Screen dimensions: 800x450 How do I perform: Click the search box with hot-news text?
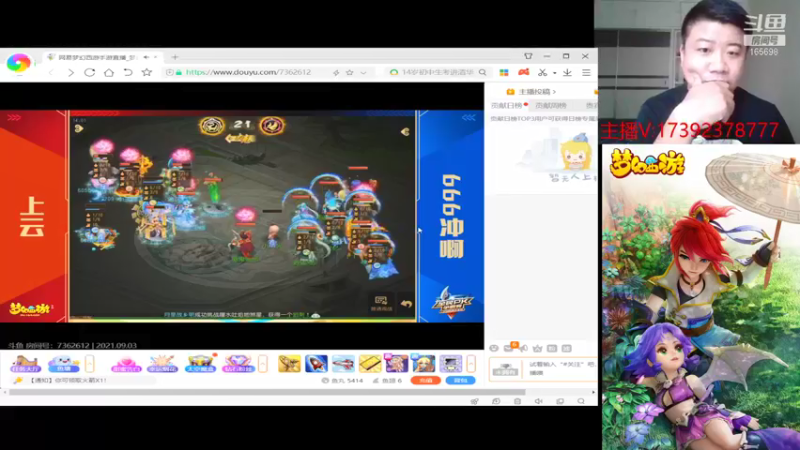pos(437,72)
